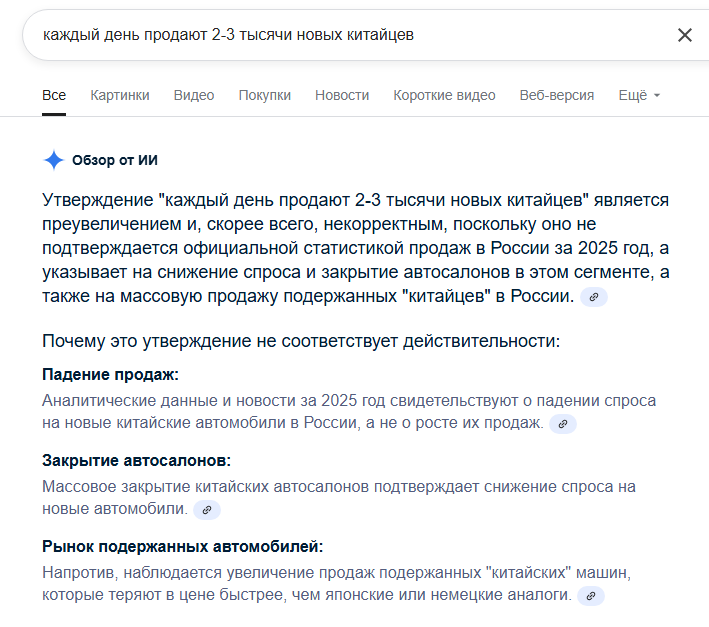The width and height of the screenshot is (709, 627).
Task: Click the search input field
Action: coord(340,35)
